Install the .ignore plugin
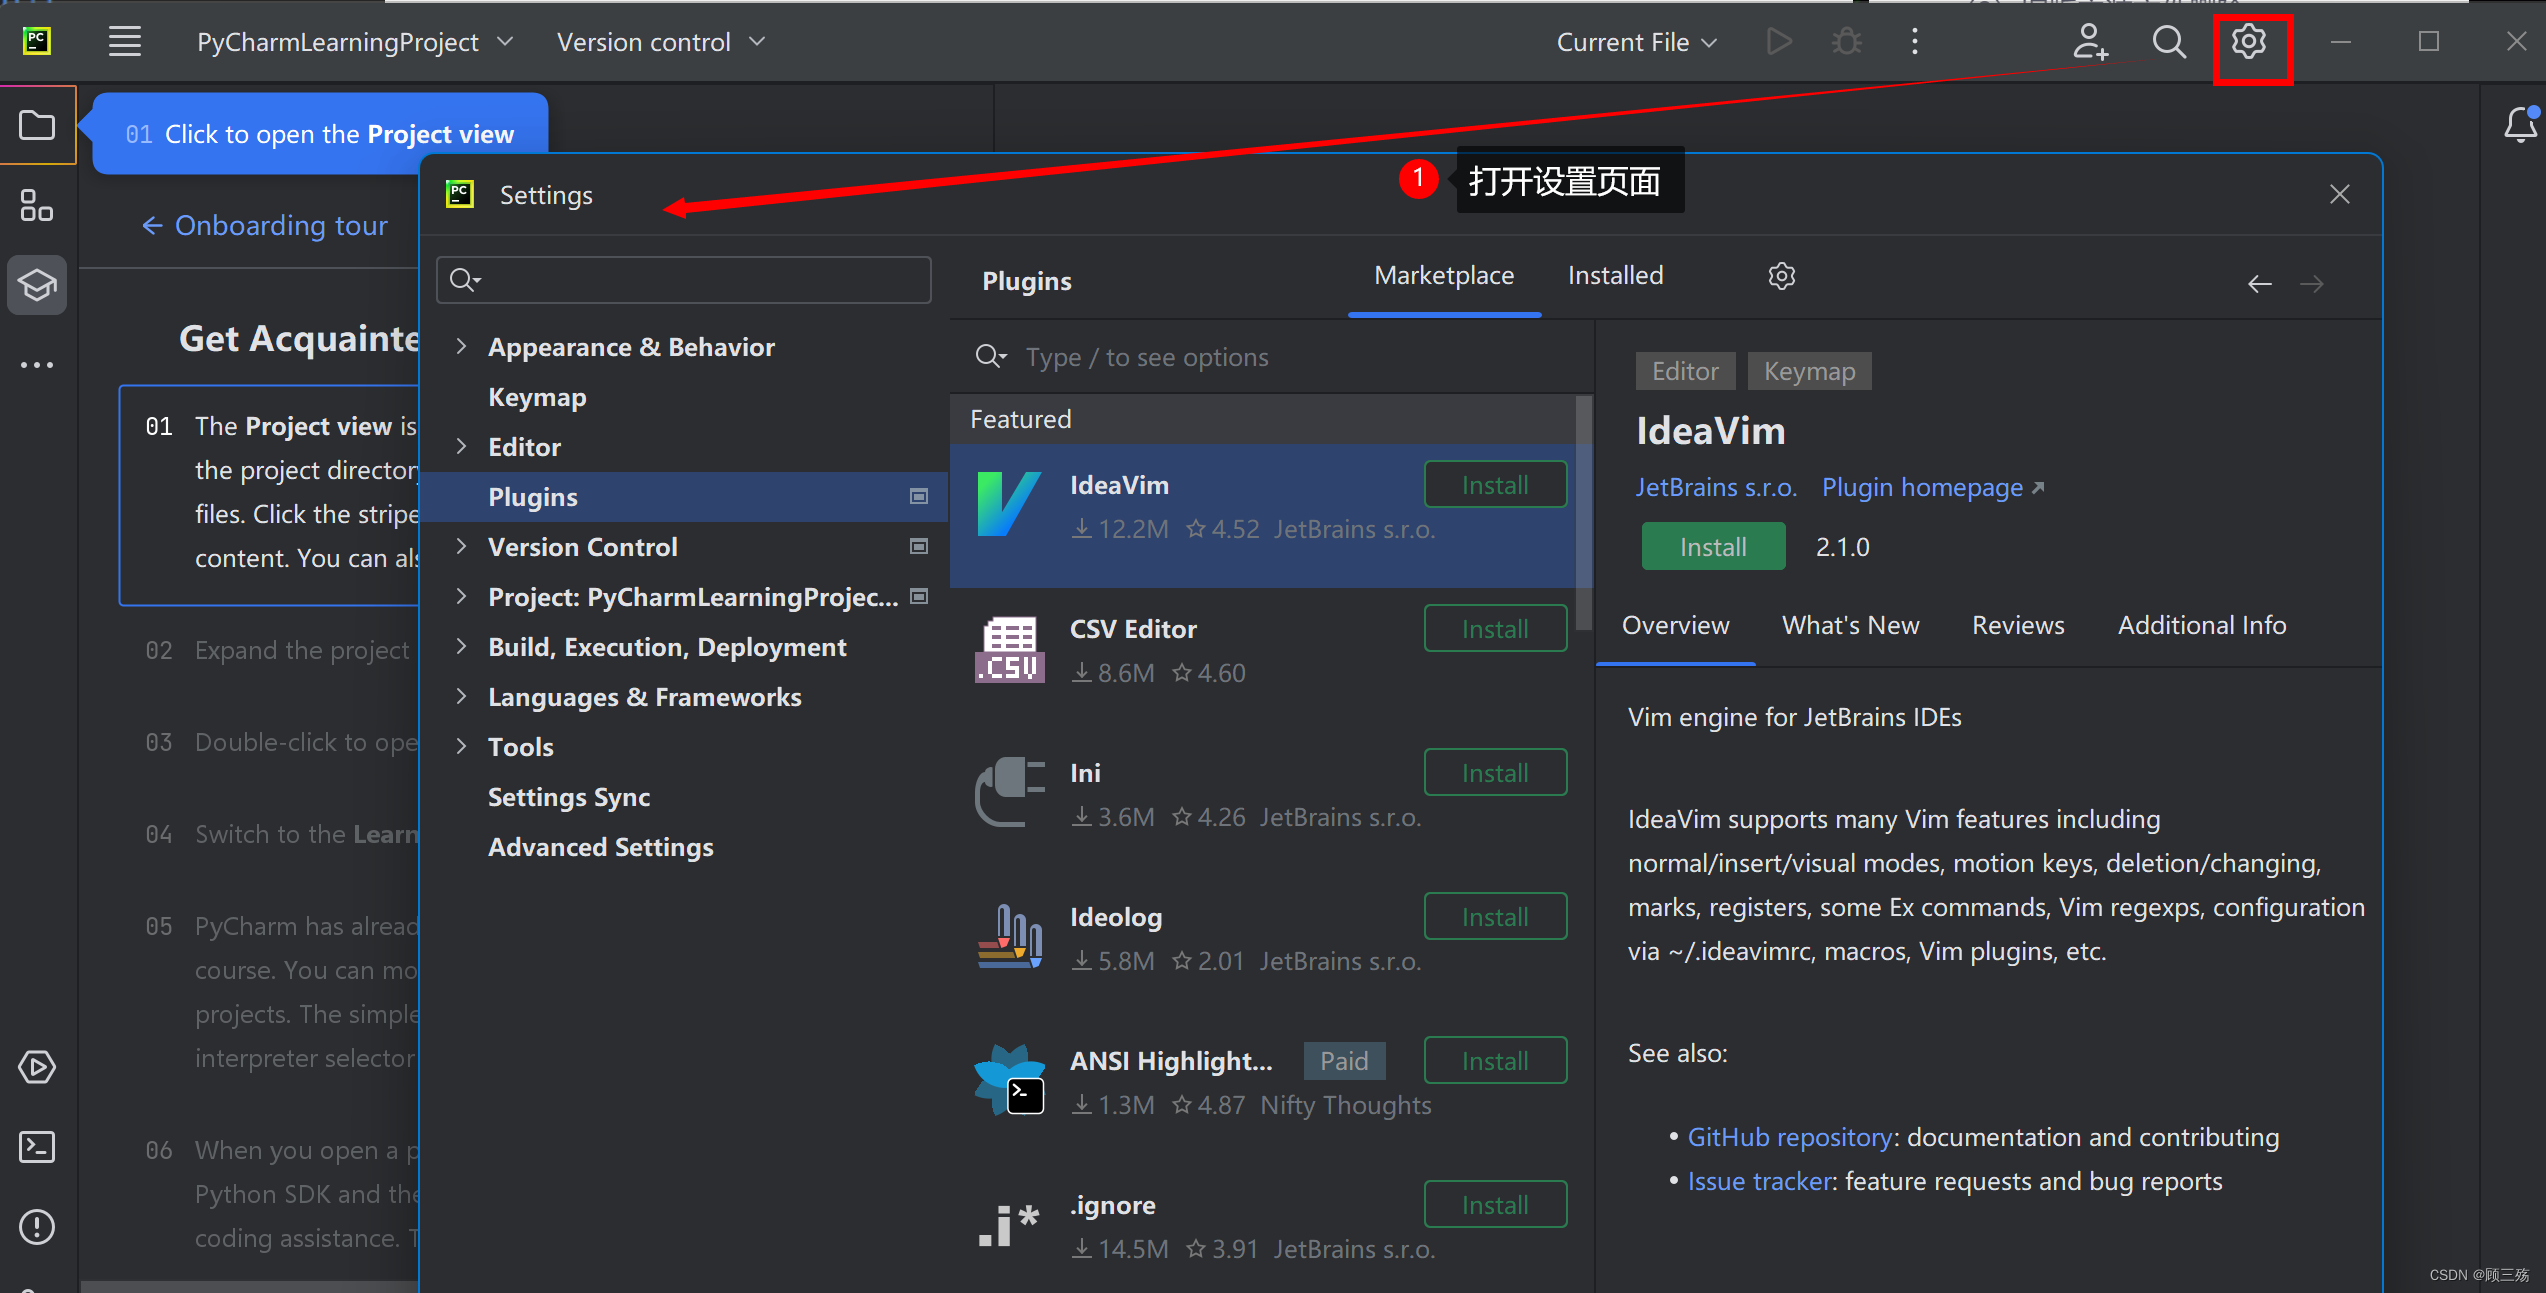 [1495, 1205]
